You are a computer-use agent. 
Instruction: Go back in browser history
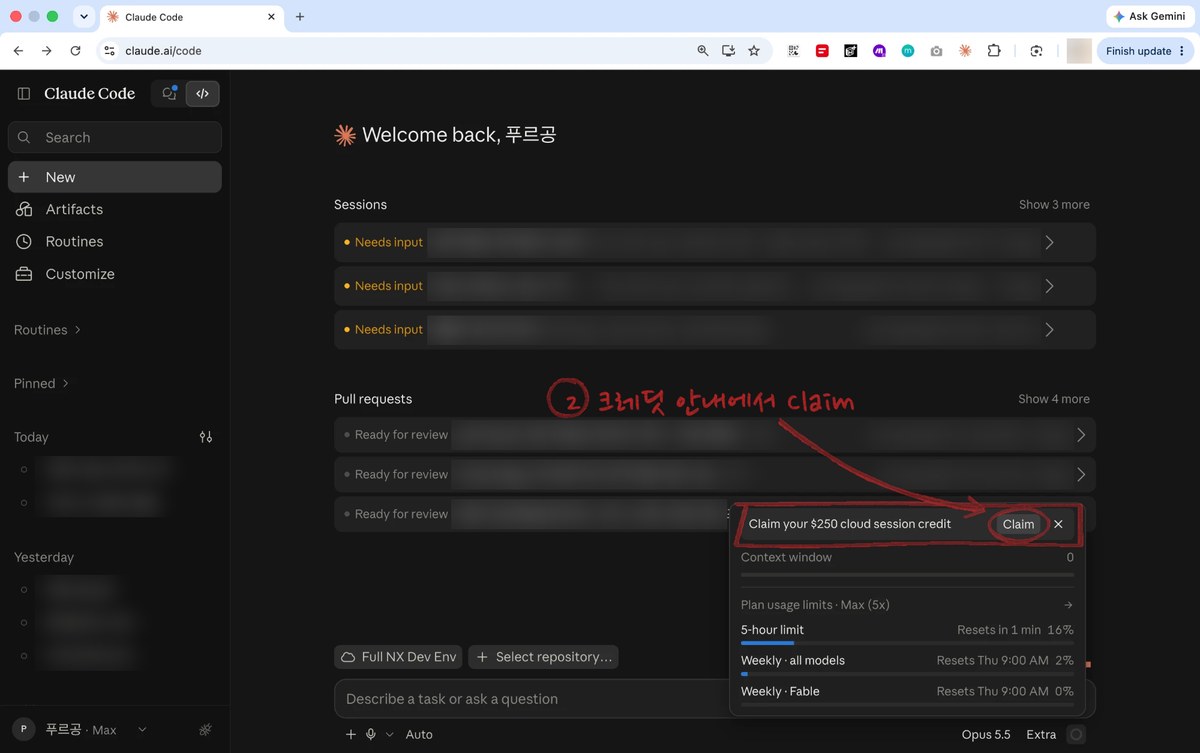click(18, 51)
